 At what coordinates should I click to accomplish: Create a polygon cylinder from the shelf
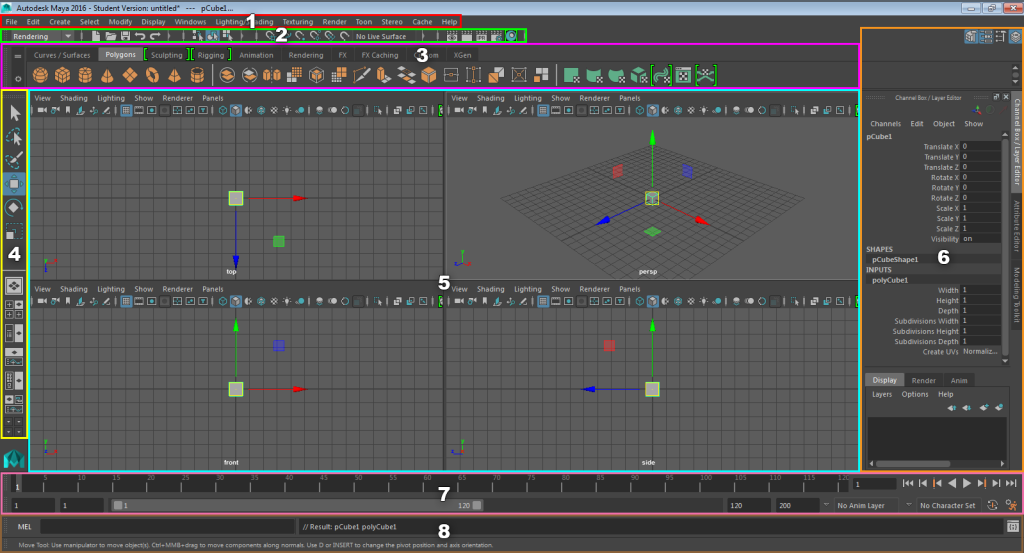tap(85, 75)
